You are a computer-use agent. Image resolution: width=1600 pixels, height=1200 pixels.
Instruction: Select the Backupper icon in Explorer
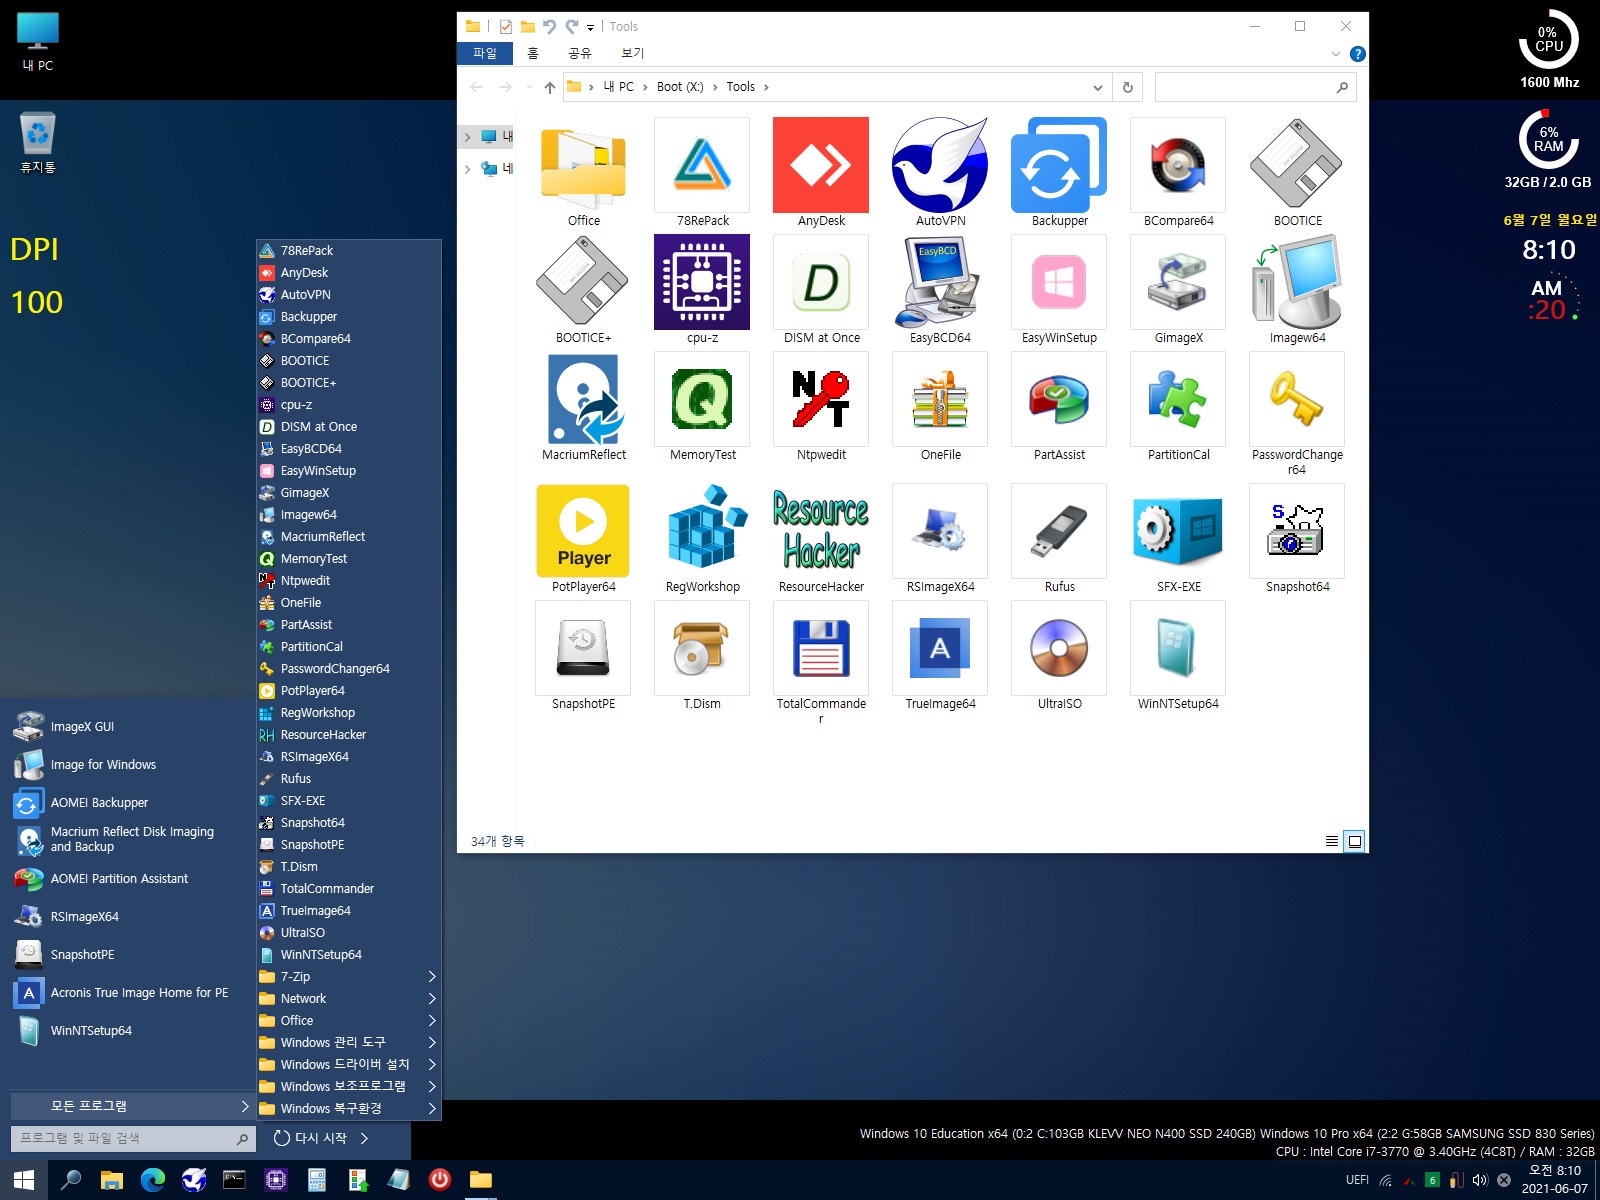(1059, 165)
